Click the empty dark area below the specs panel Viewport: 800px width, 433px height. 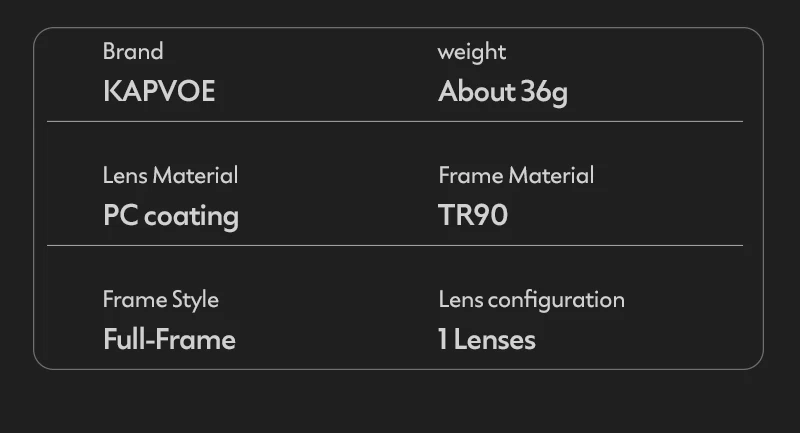click(x=400, y=402)
